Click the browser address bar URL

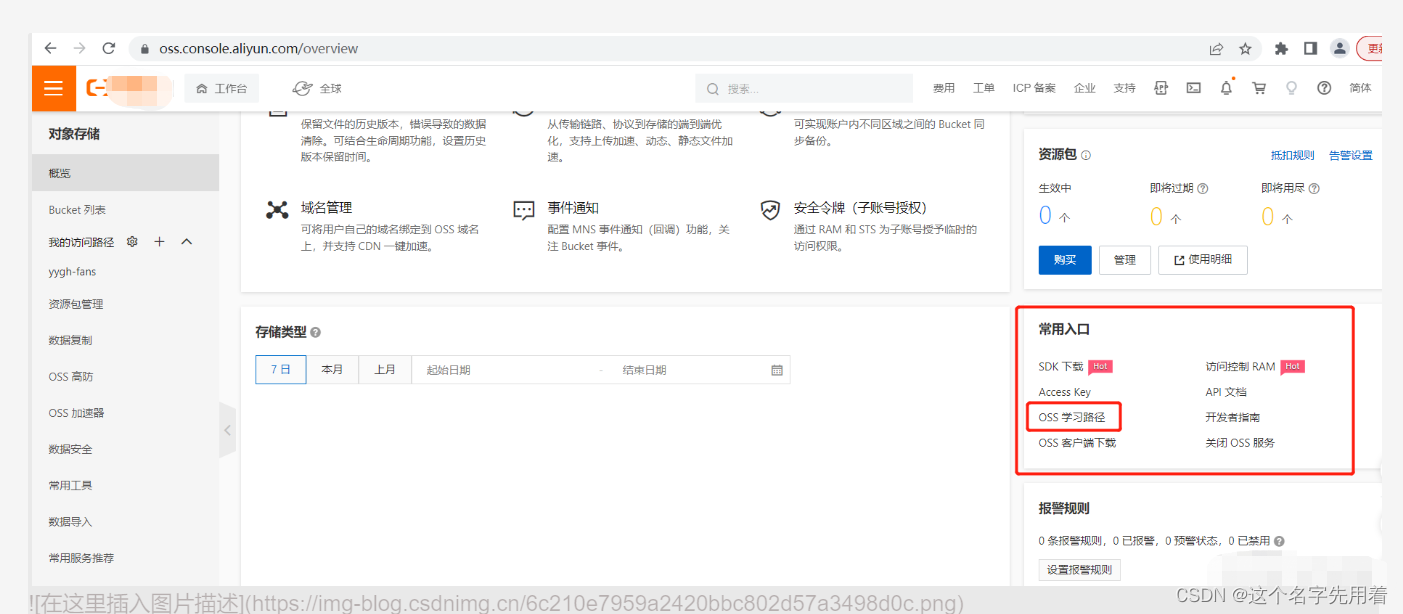pos(258,48)
